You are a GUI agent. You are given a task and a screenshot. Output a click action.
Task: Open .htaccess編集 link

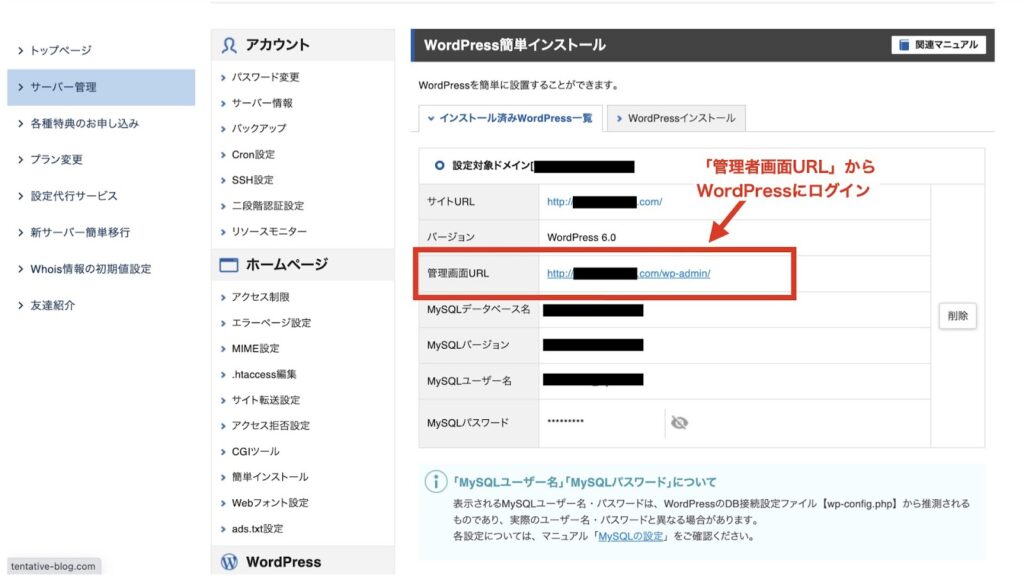click(x=264, y=375)
